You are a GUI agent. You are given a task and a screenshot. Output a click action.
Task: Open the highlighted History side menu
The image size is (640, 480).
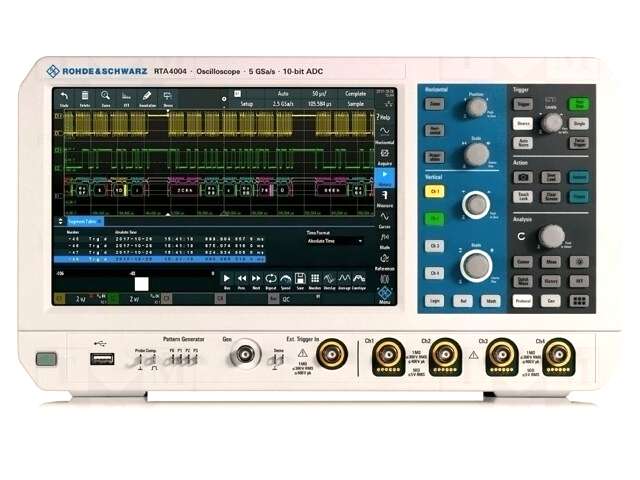coord(384,178)
